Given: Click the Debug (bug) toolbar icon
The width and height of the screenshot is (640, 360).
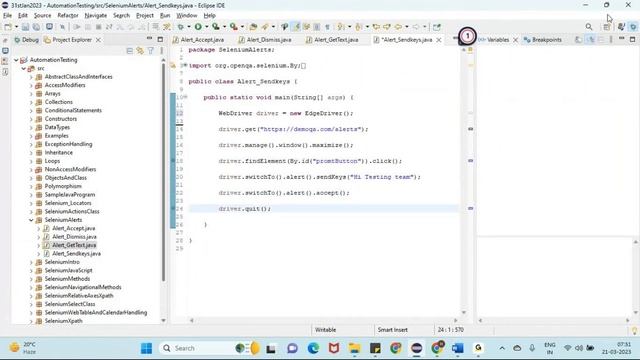Looking at the screenshot, I should click(x=180, y=27).
